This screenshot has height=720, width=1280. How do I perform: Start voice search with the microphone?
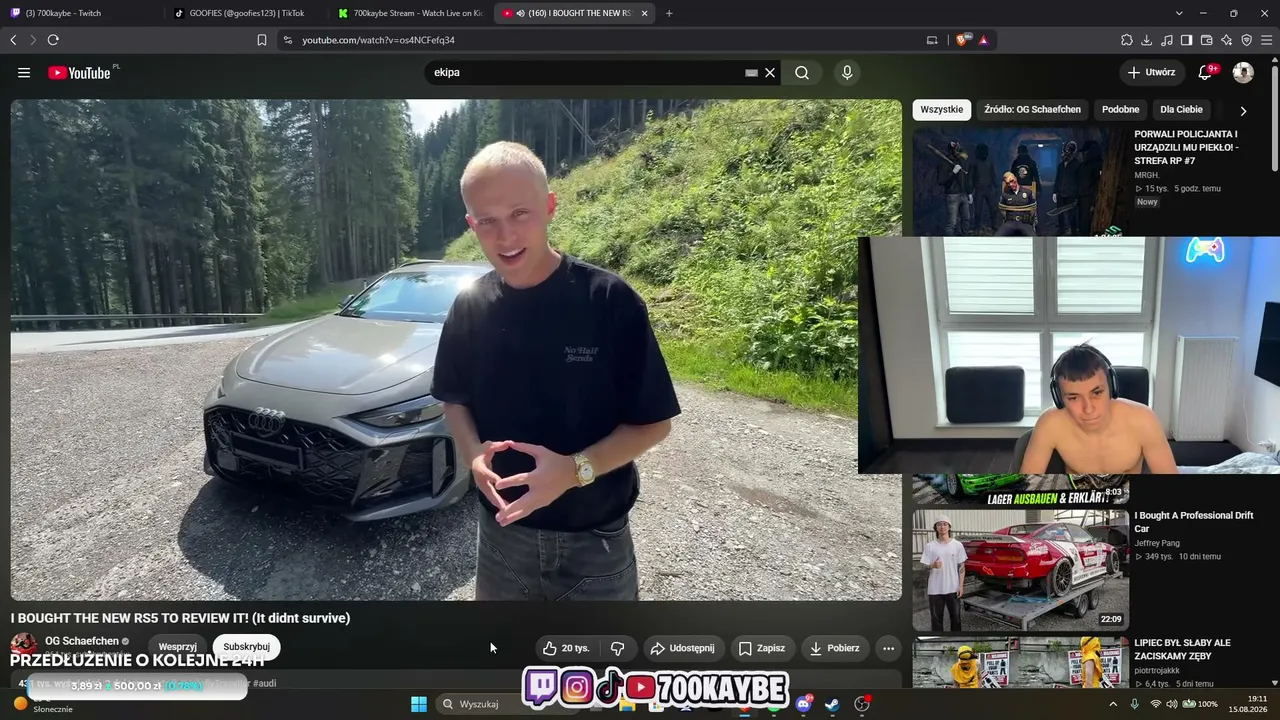[x=847, y=72]
